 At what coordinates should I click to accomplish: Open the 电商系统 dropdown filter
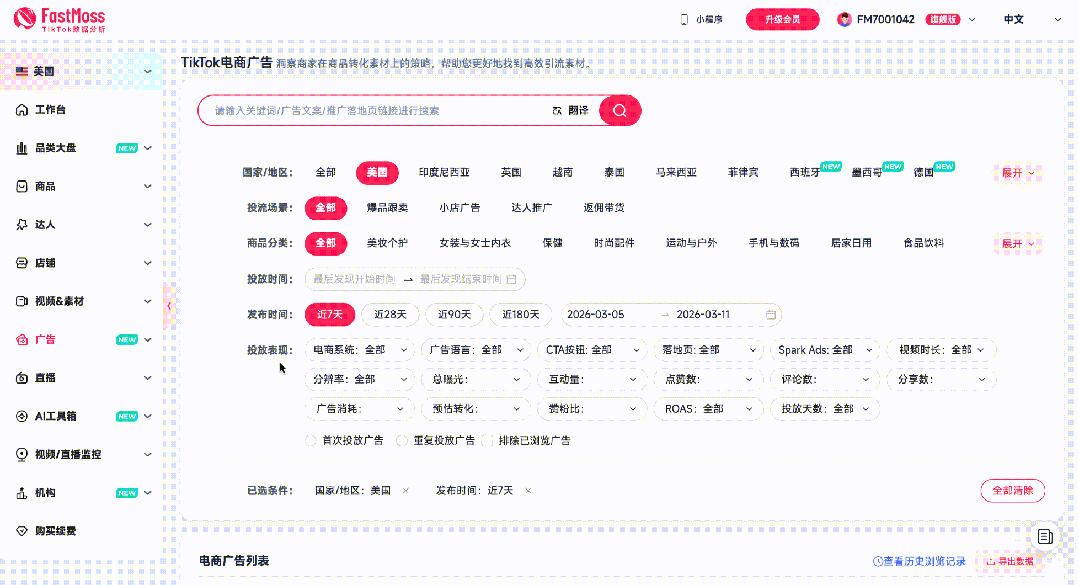[360, 350]
